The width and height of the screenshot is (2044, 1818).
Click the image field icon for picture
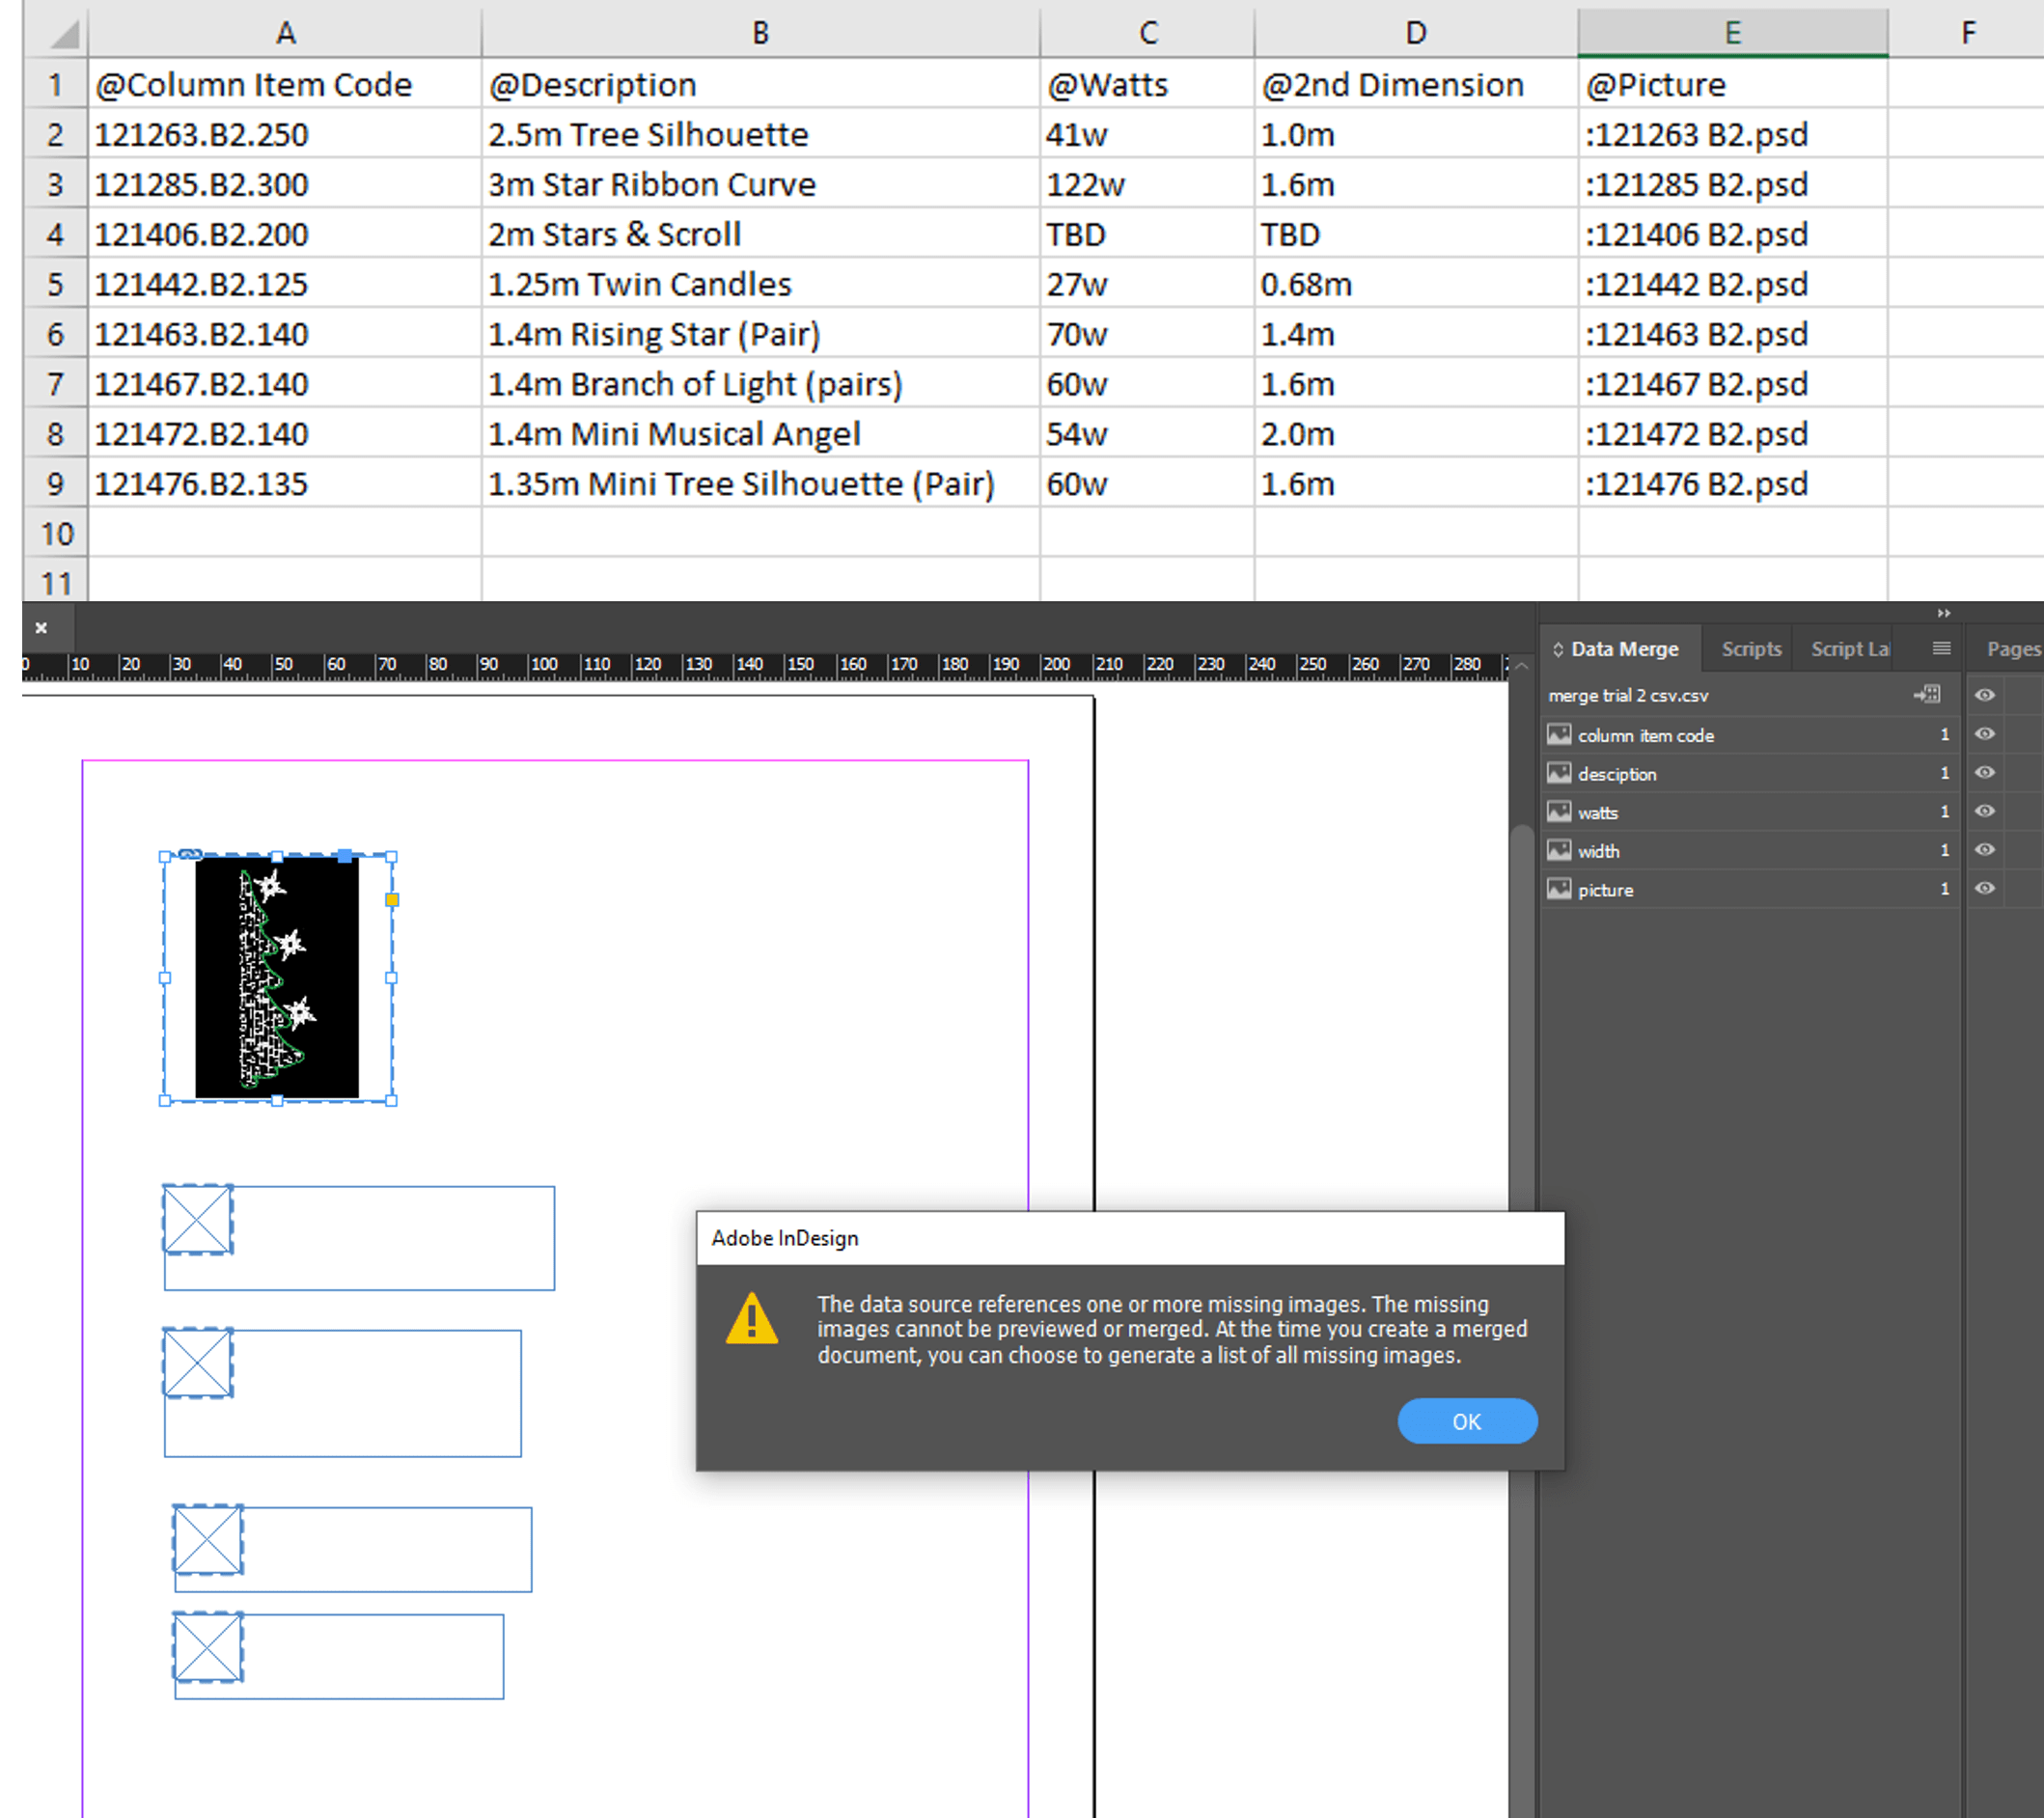[x=1558, y=889]
